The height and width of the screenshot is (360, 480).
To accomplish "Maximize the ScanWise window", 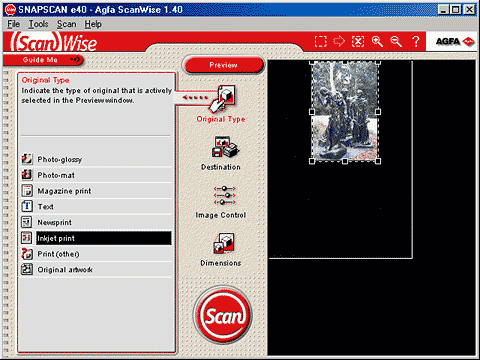I will click(455, 9).
